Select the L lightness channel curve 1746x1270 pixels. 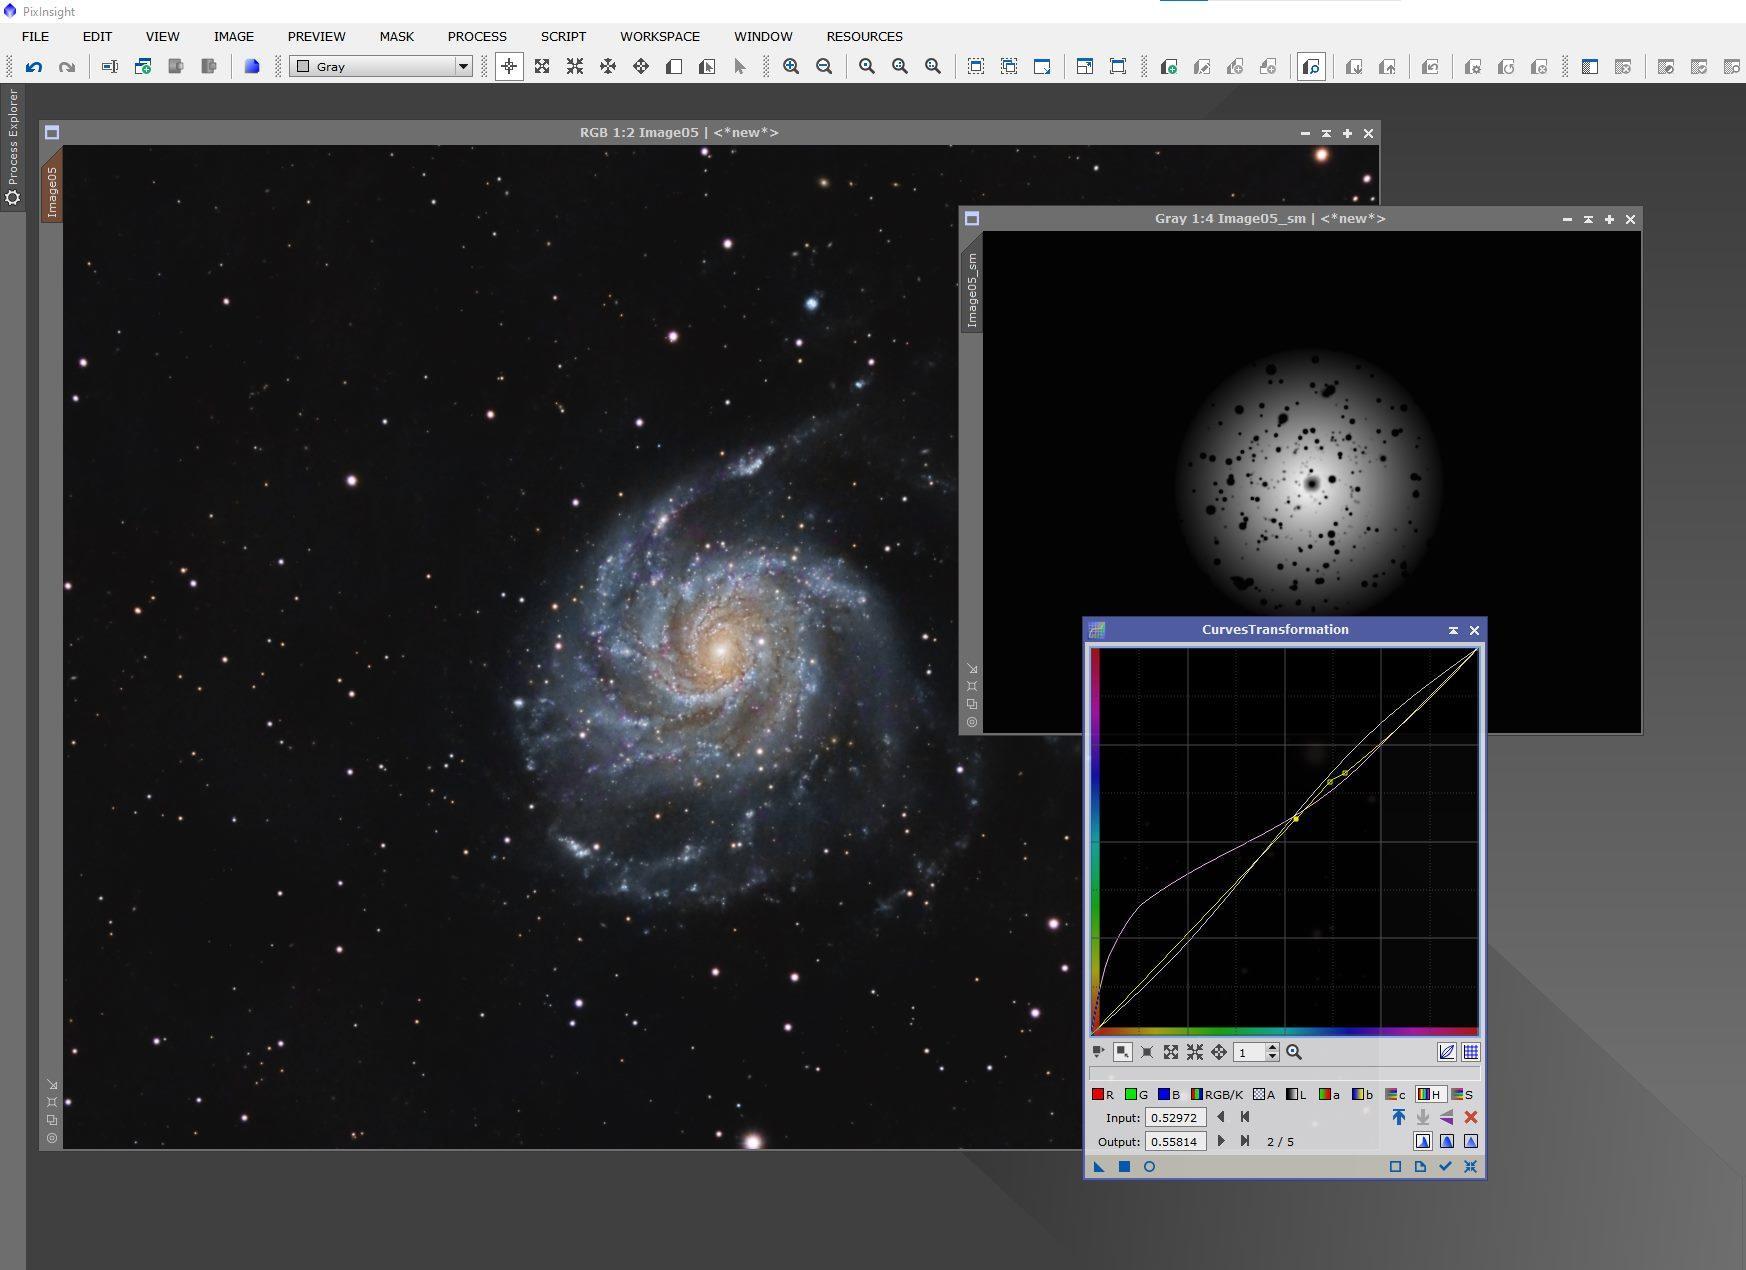1297,1094
